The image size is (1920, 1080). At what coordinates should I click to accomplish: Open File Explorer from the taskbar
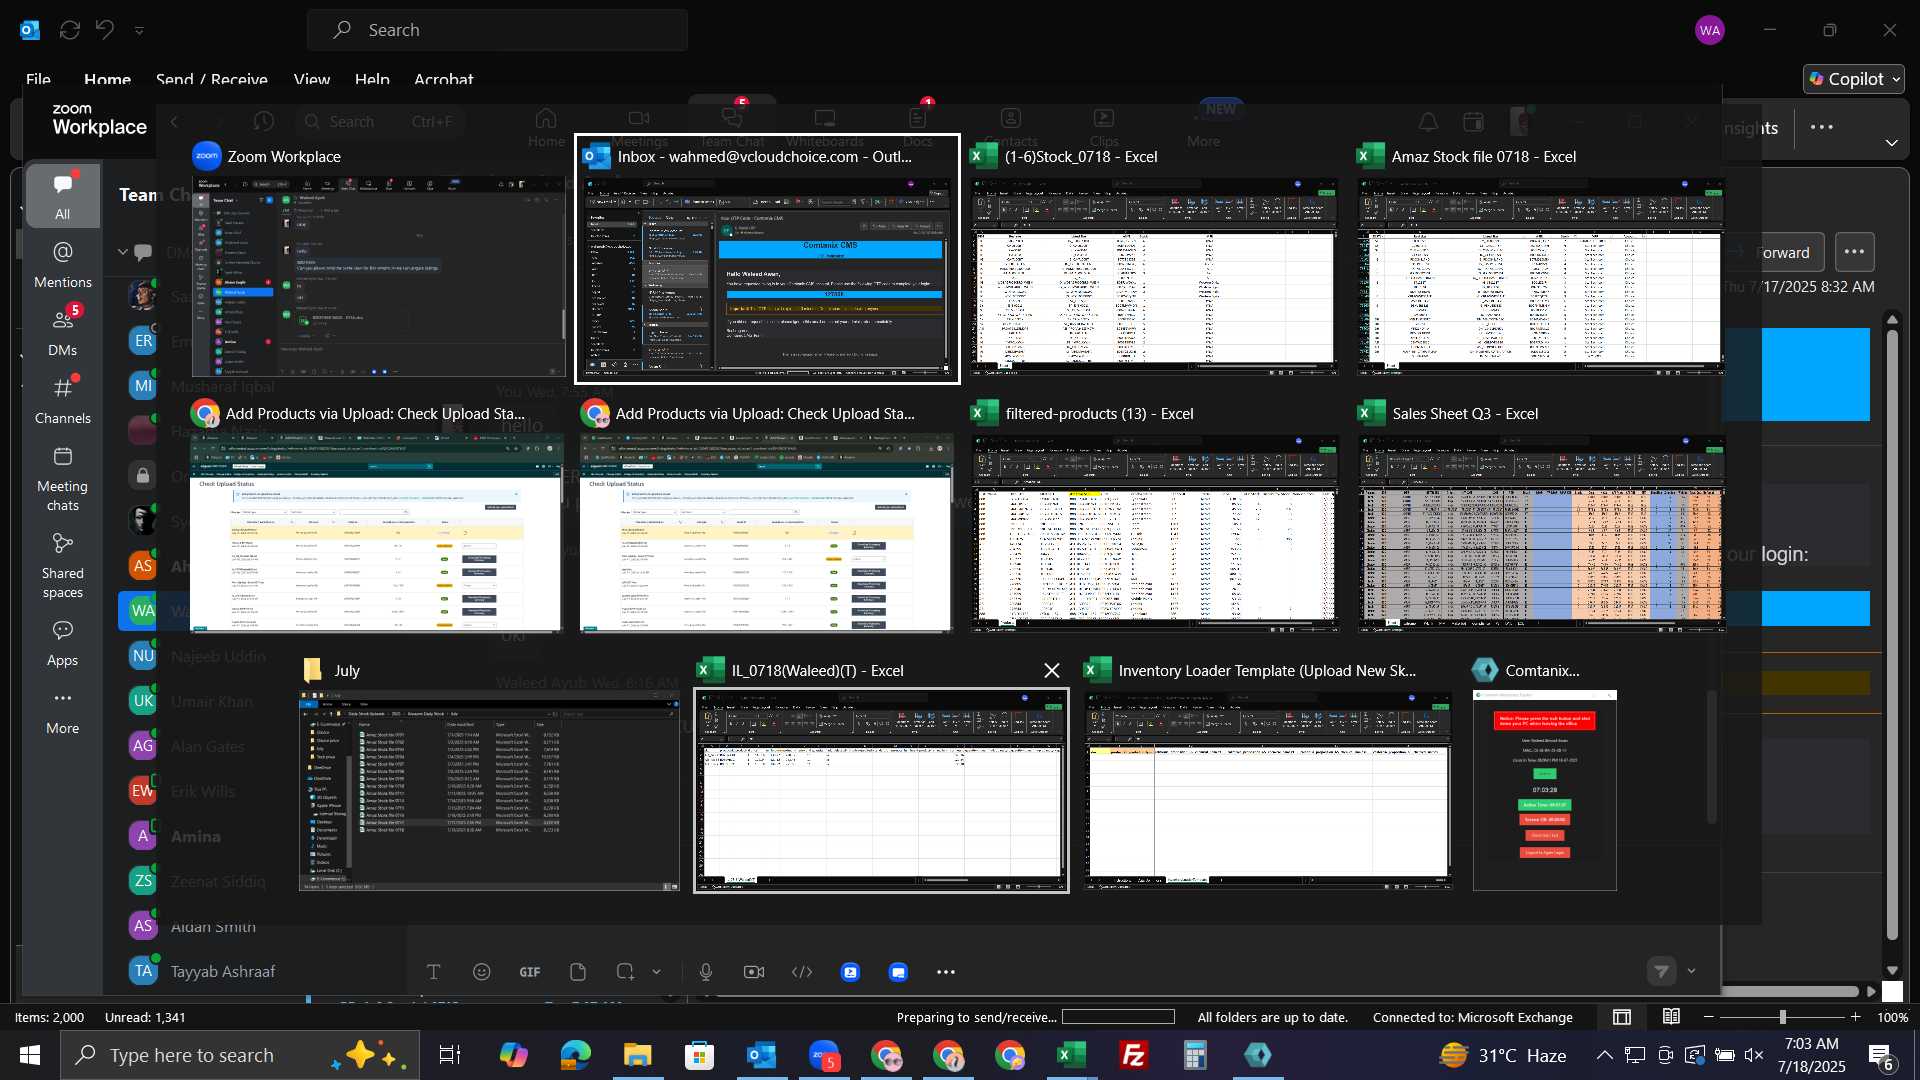click(637, 1055)
